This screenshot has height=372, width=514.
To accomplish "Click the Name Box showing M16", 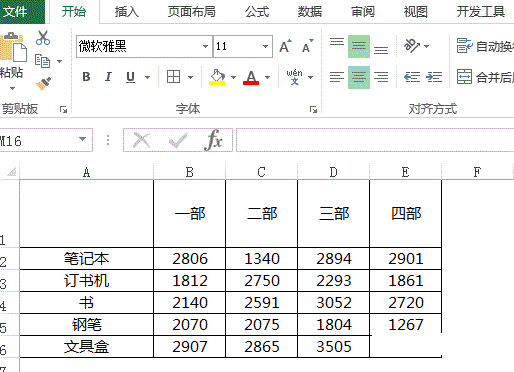I will [46, 140].
